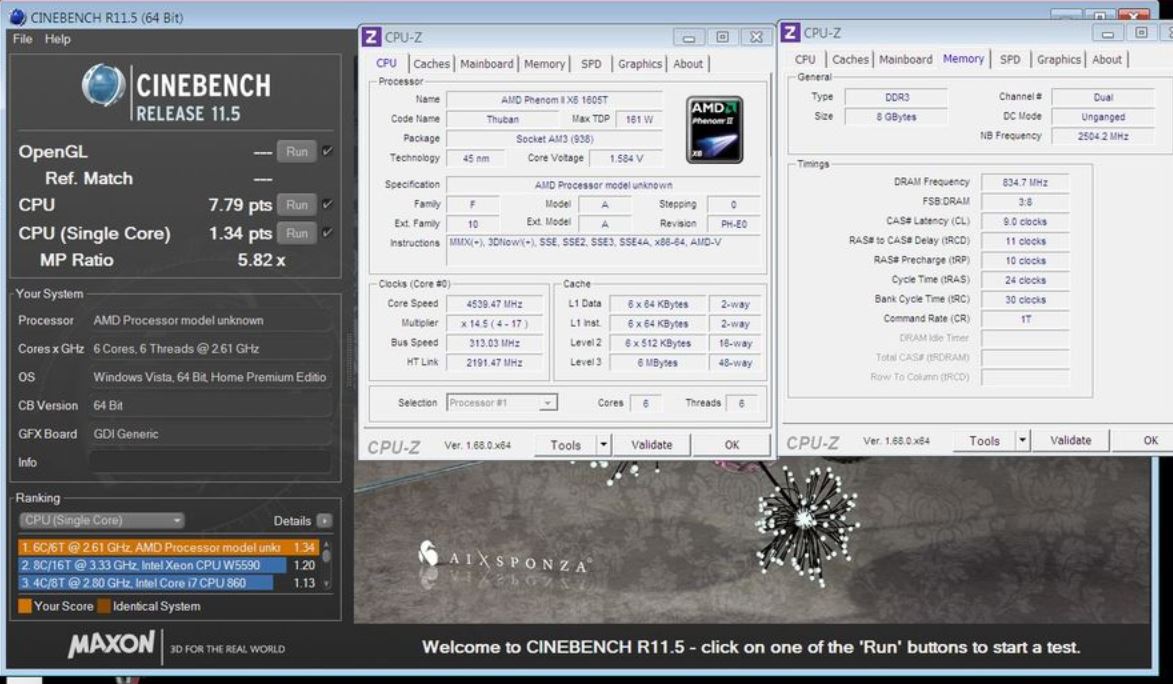This screenshot has height=684, width=1173.
Task: Click the Cinebench globe logo icon
Action: tap(103, 85)
